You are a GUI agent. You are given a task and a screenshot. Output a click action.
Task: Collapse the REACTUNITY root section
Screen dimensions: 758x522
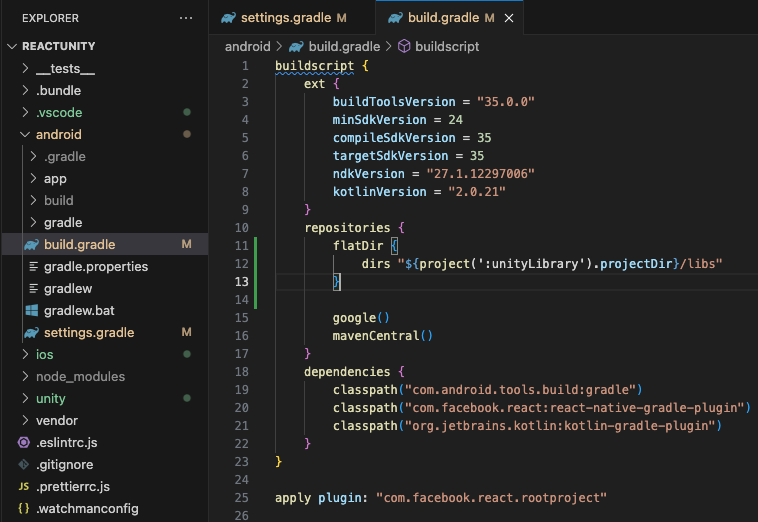coord(13,46)
